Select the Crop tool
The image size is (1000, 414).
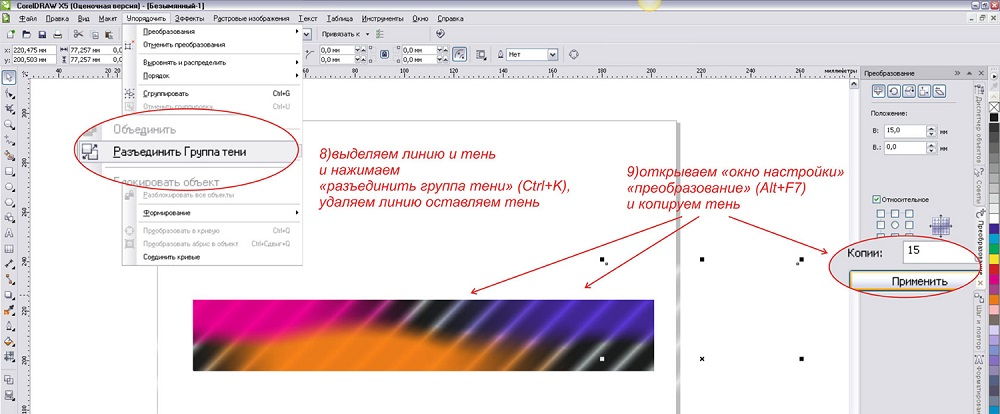click(10, 109)
